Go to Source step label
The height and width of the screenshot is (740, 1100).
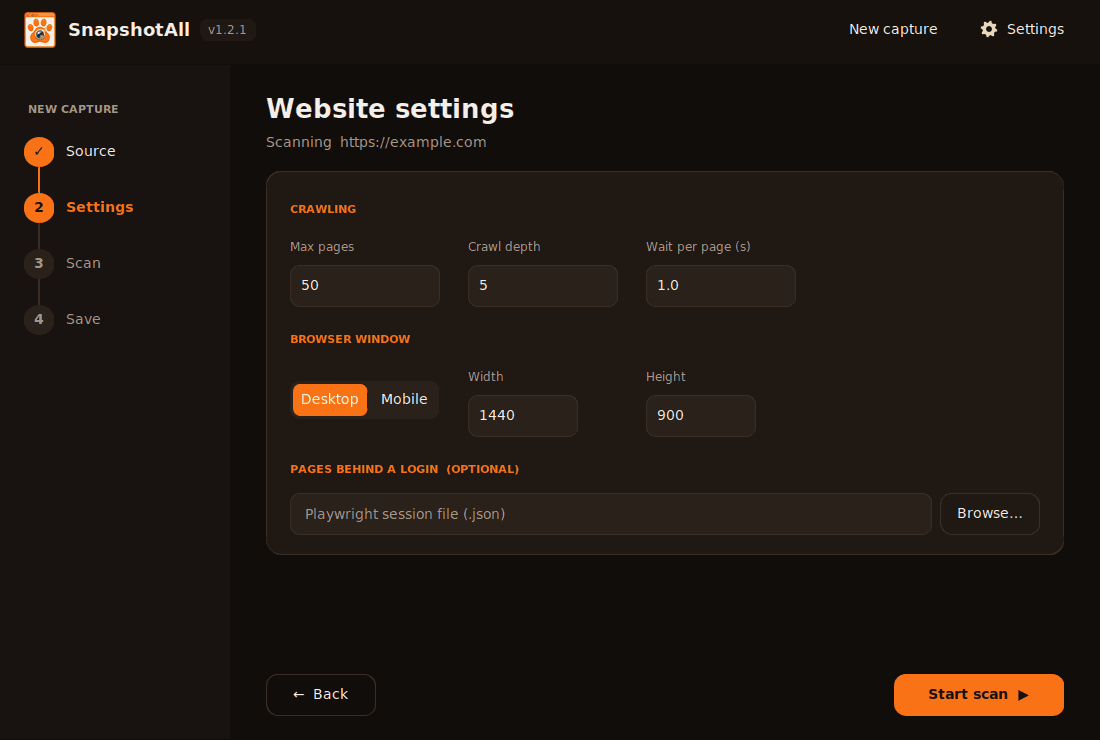pos(90,152)
